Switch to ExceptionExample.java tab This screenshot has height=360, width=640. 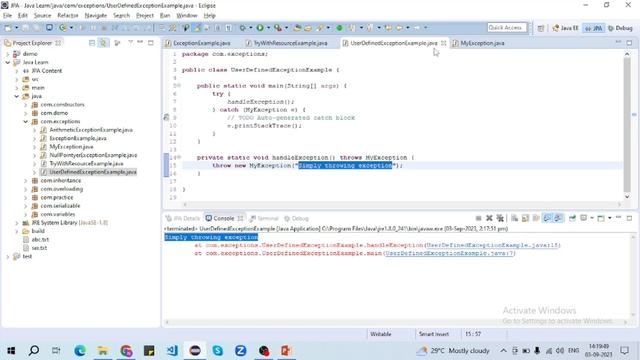pos(202,43)
